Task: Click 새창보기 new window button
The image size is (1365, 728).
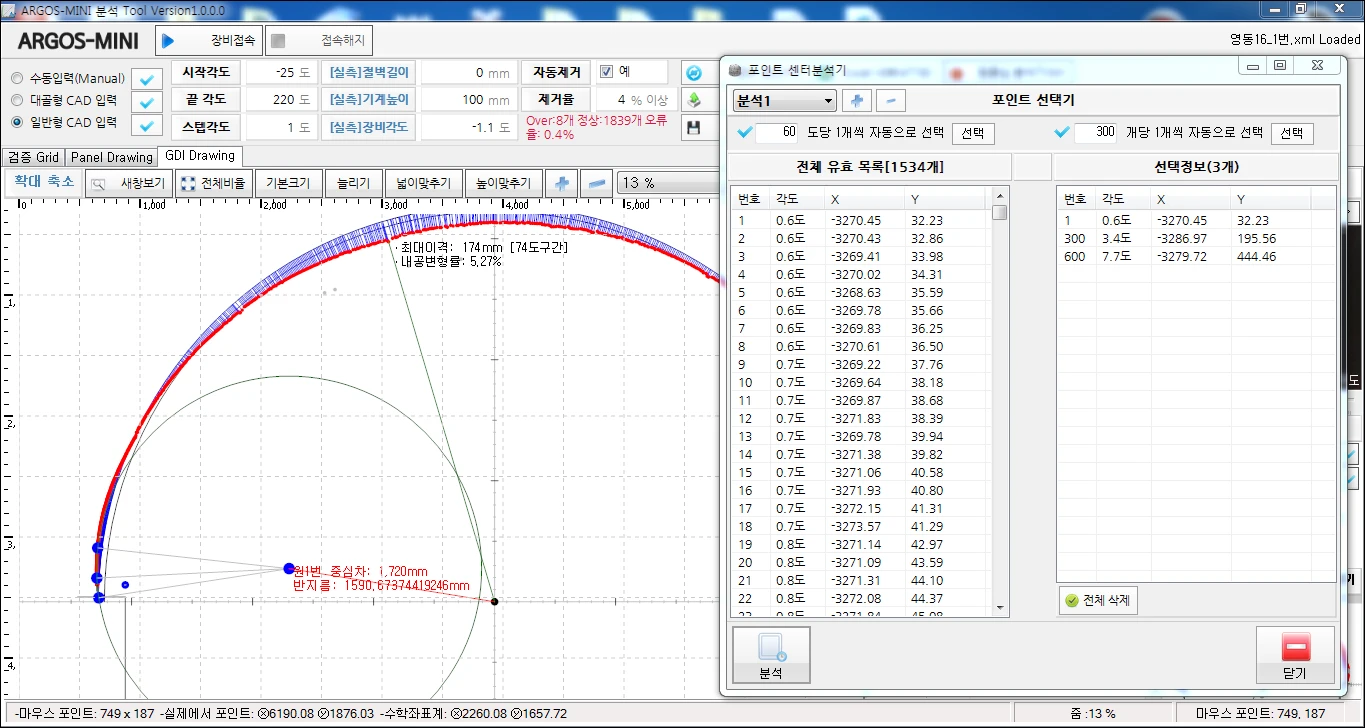Action: (130, 183)
